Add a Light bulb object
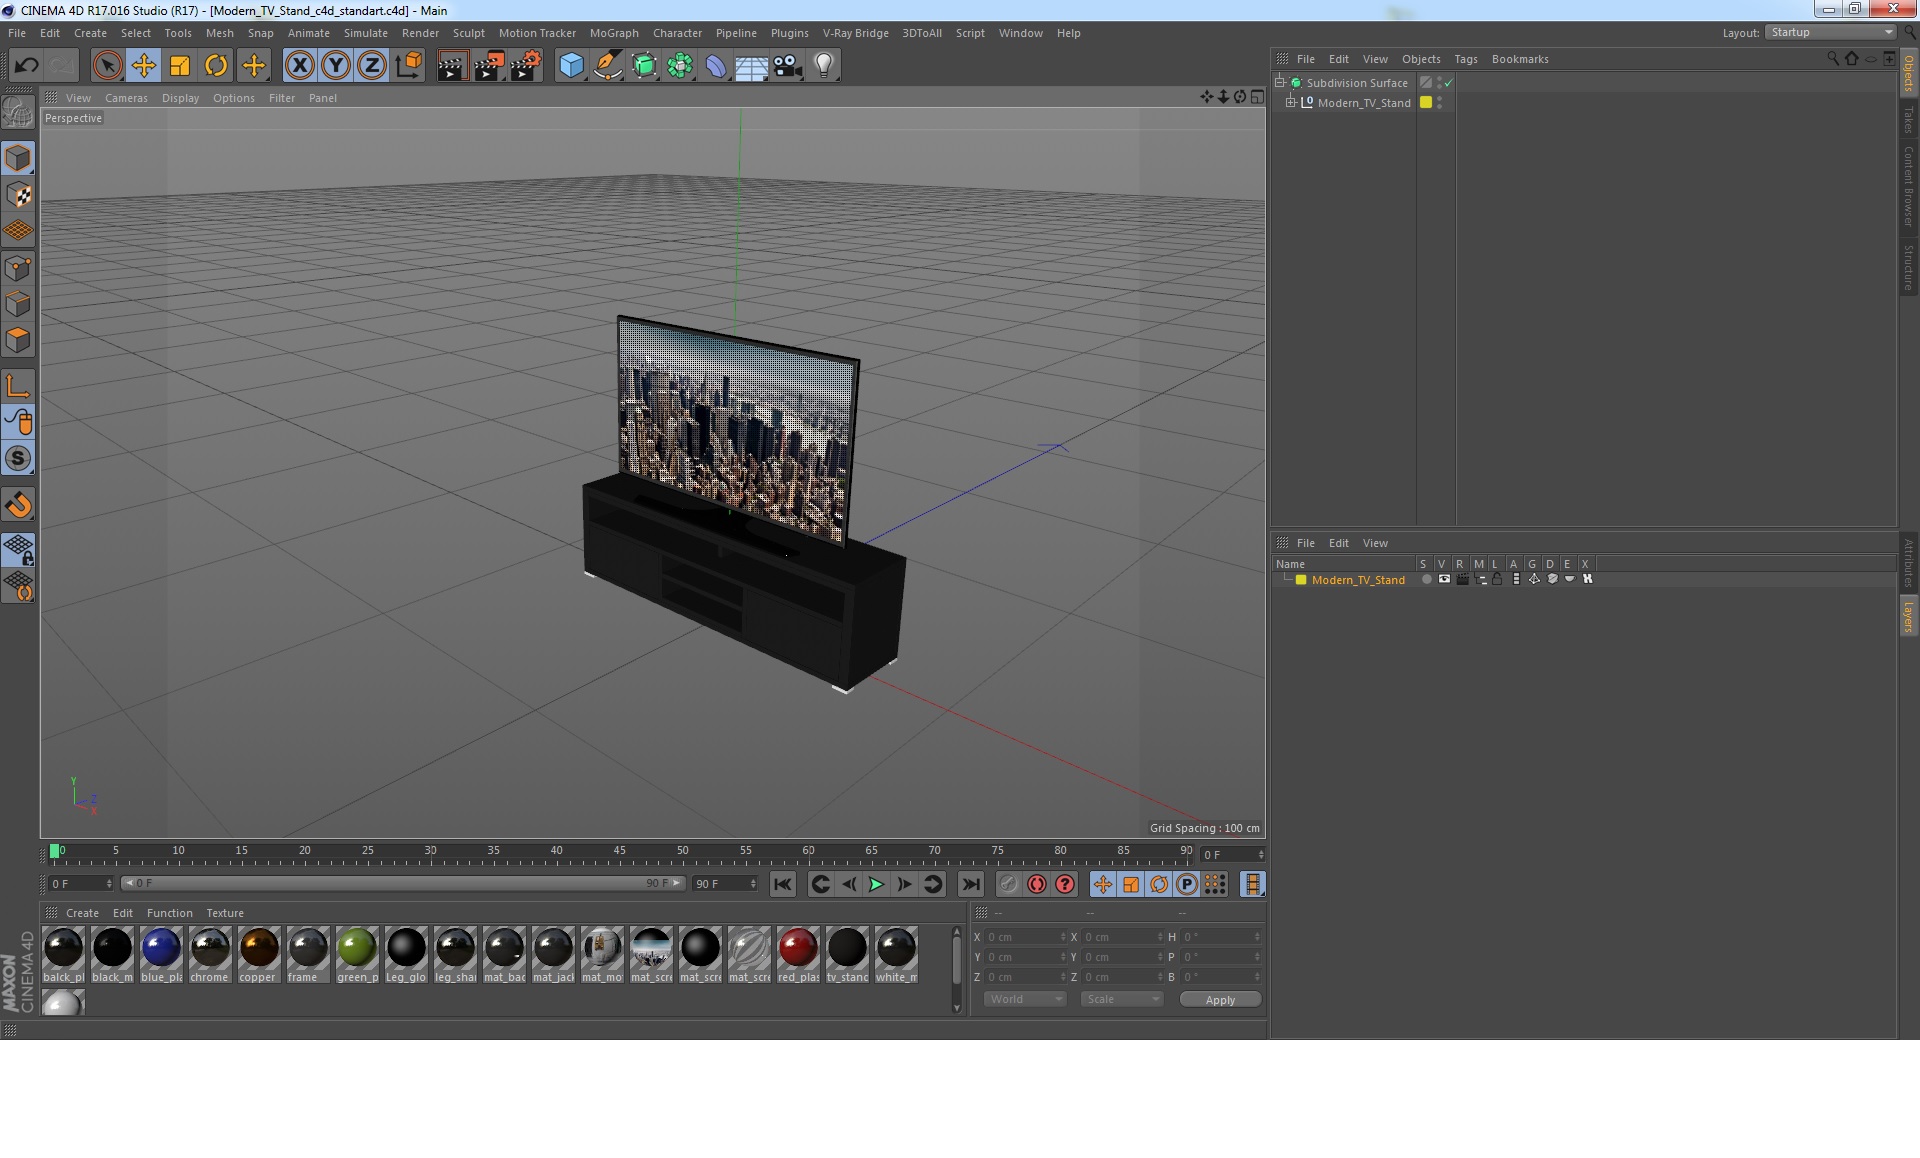1920x1158 pixels. 824,66
